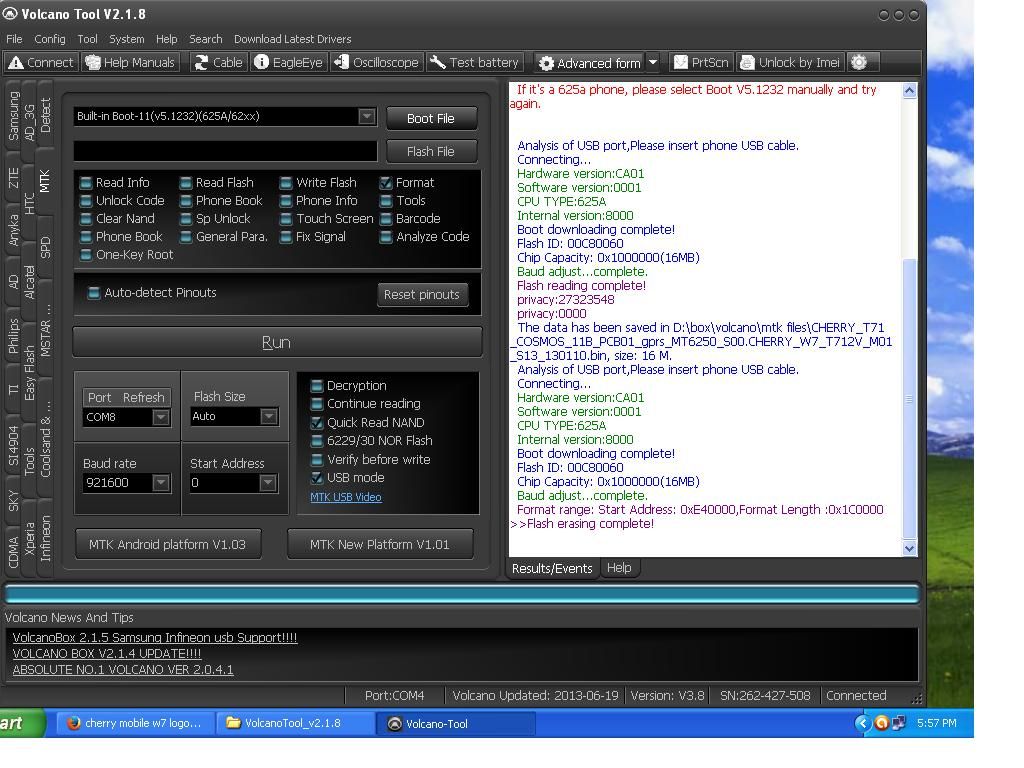Open the Config menu
1024x768 pixels.
click(x=49, y=39)
